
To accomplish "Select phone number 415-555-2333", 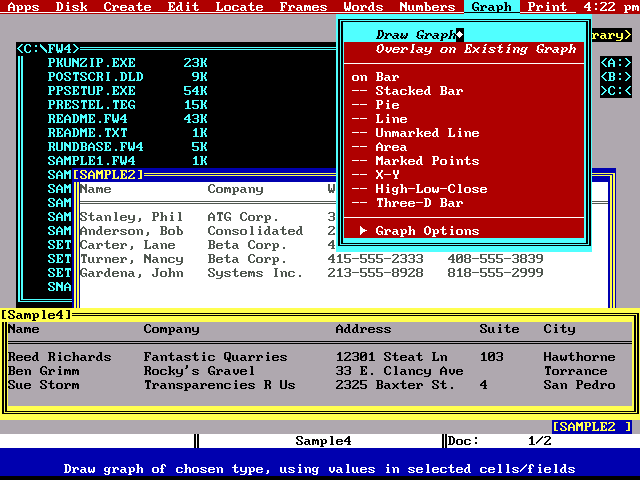I will pyautogui.click(x=375, y=259).
